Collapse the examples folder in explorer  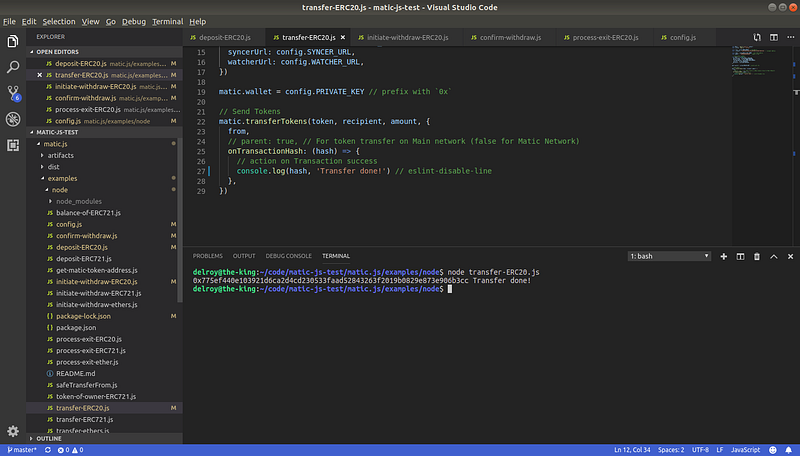[x=62, y=178]
